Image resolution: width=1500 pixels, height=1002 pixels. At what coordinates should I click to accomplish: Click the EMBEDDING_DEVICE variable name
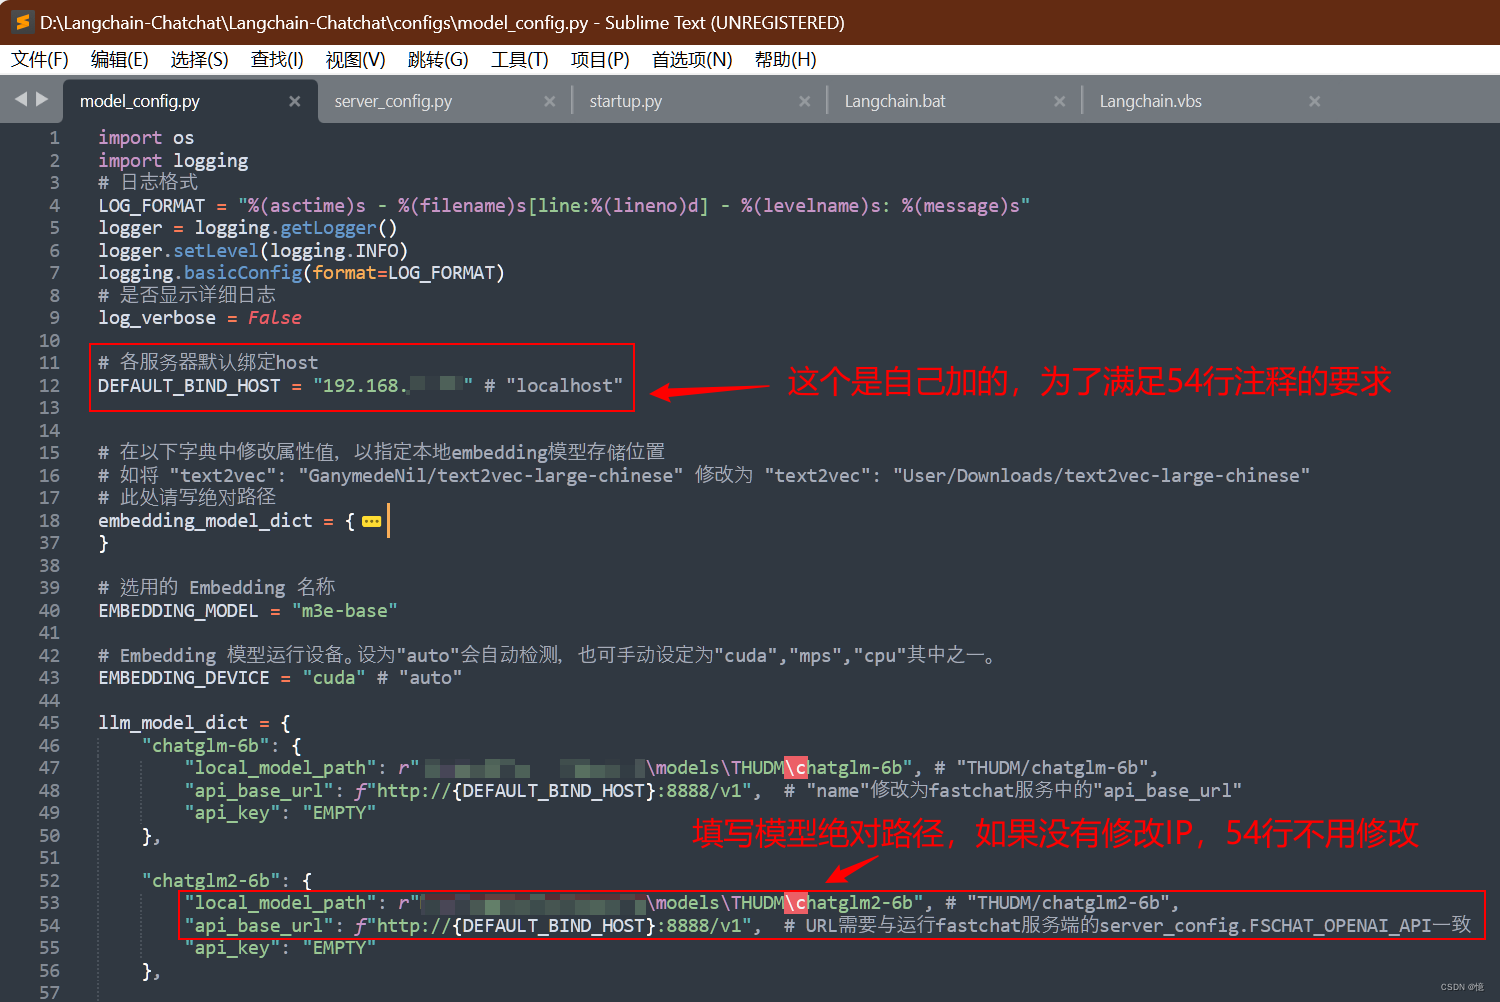pos(184,678)
